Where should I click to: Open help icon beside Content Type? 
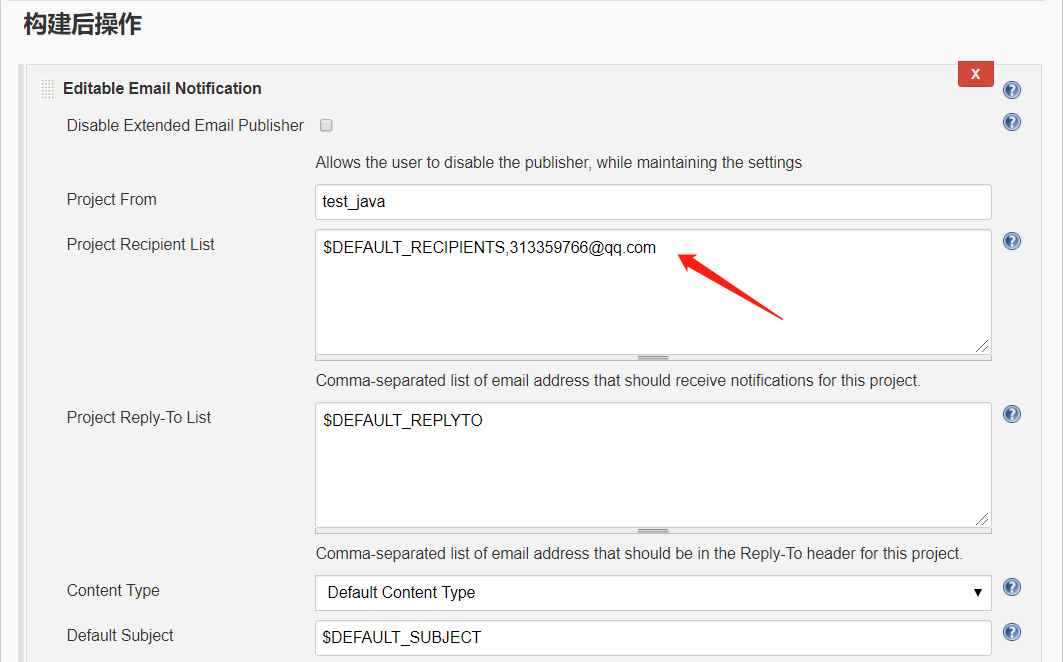click(x=1011, y=587)
